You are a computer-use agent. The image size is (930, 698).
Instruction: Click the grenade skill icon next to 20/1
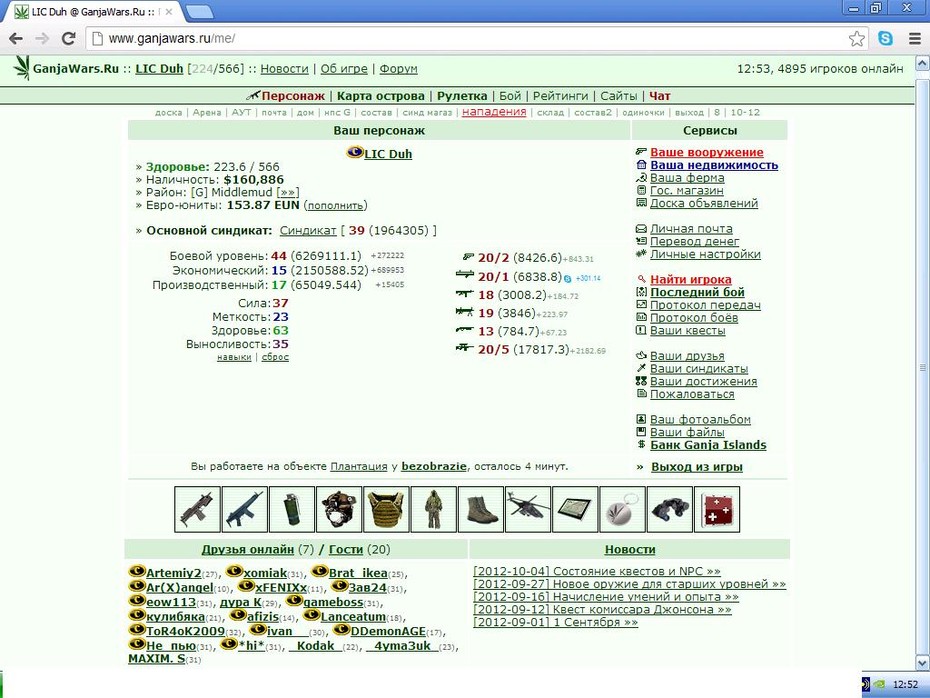pos(465,275)
